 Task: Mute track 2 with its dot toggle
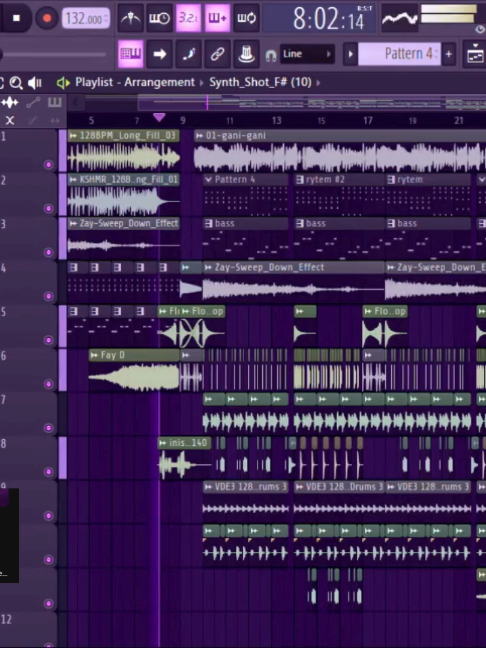point(48,209)
